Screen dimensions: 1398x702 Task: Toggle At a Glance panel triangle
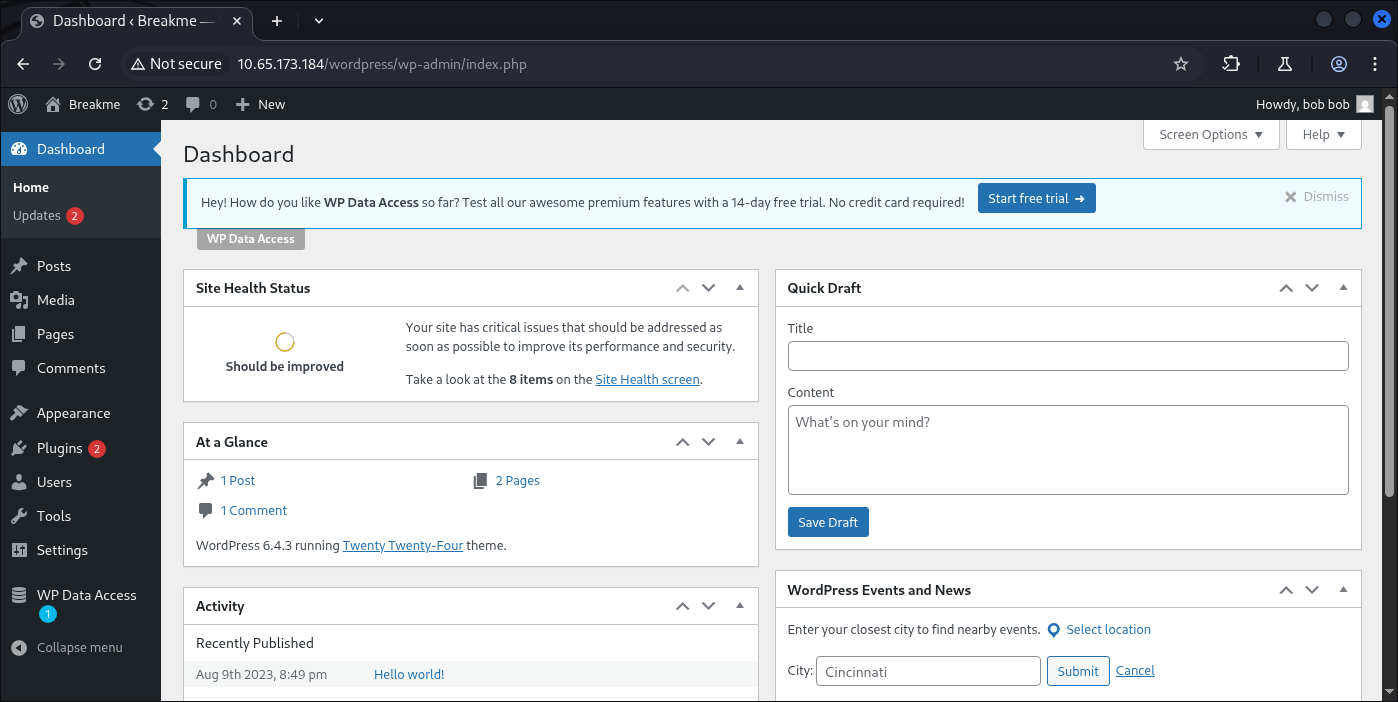(x=740, y=442)
